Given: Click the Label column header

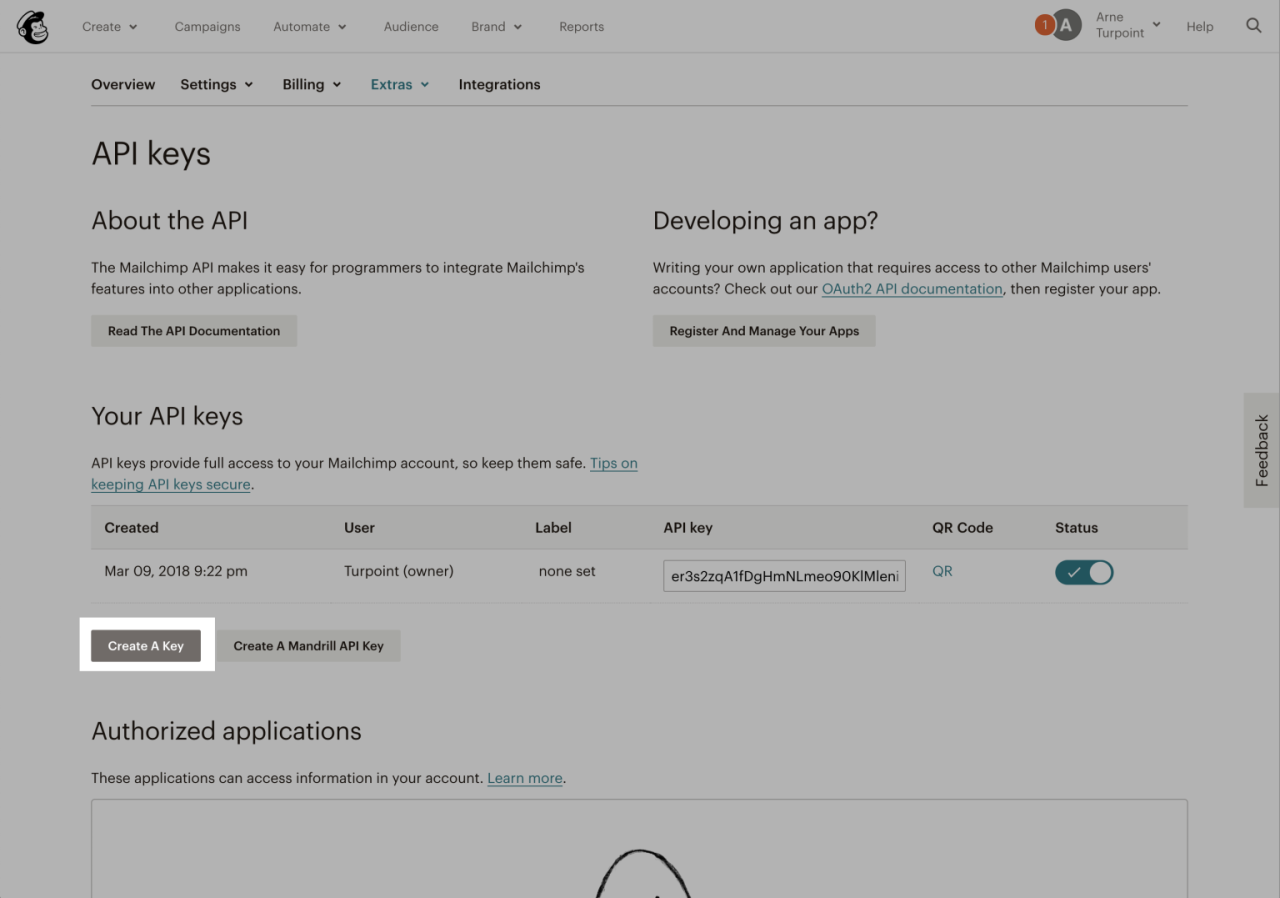Looking at the screenshot, I should click(x=553, y=528).
